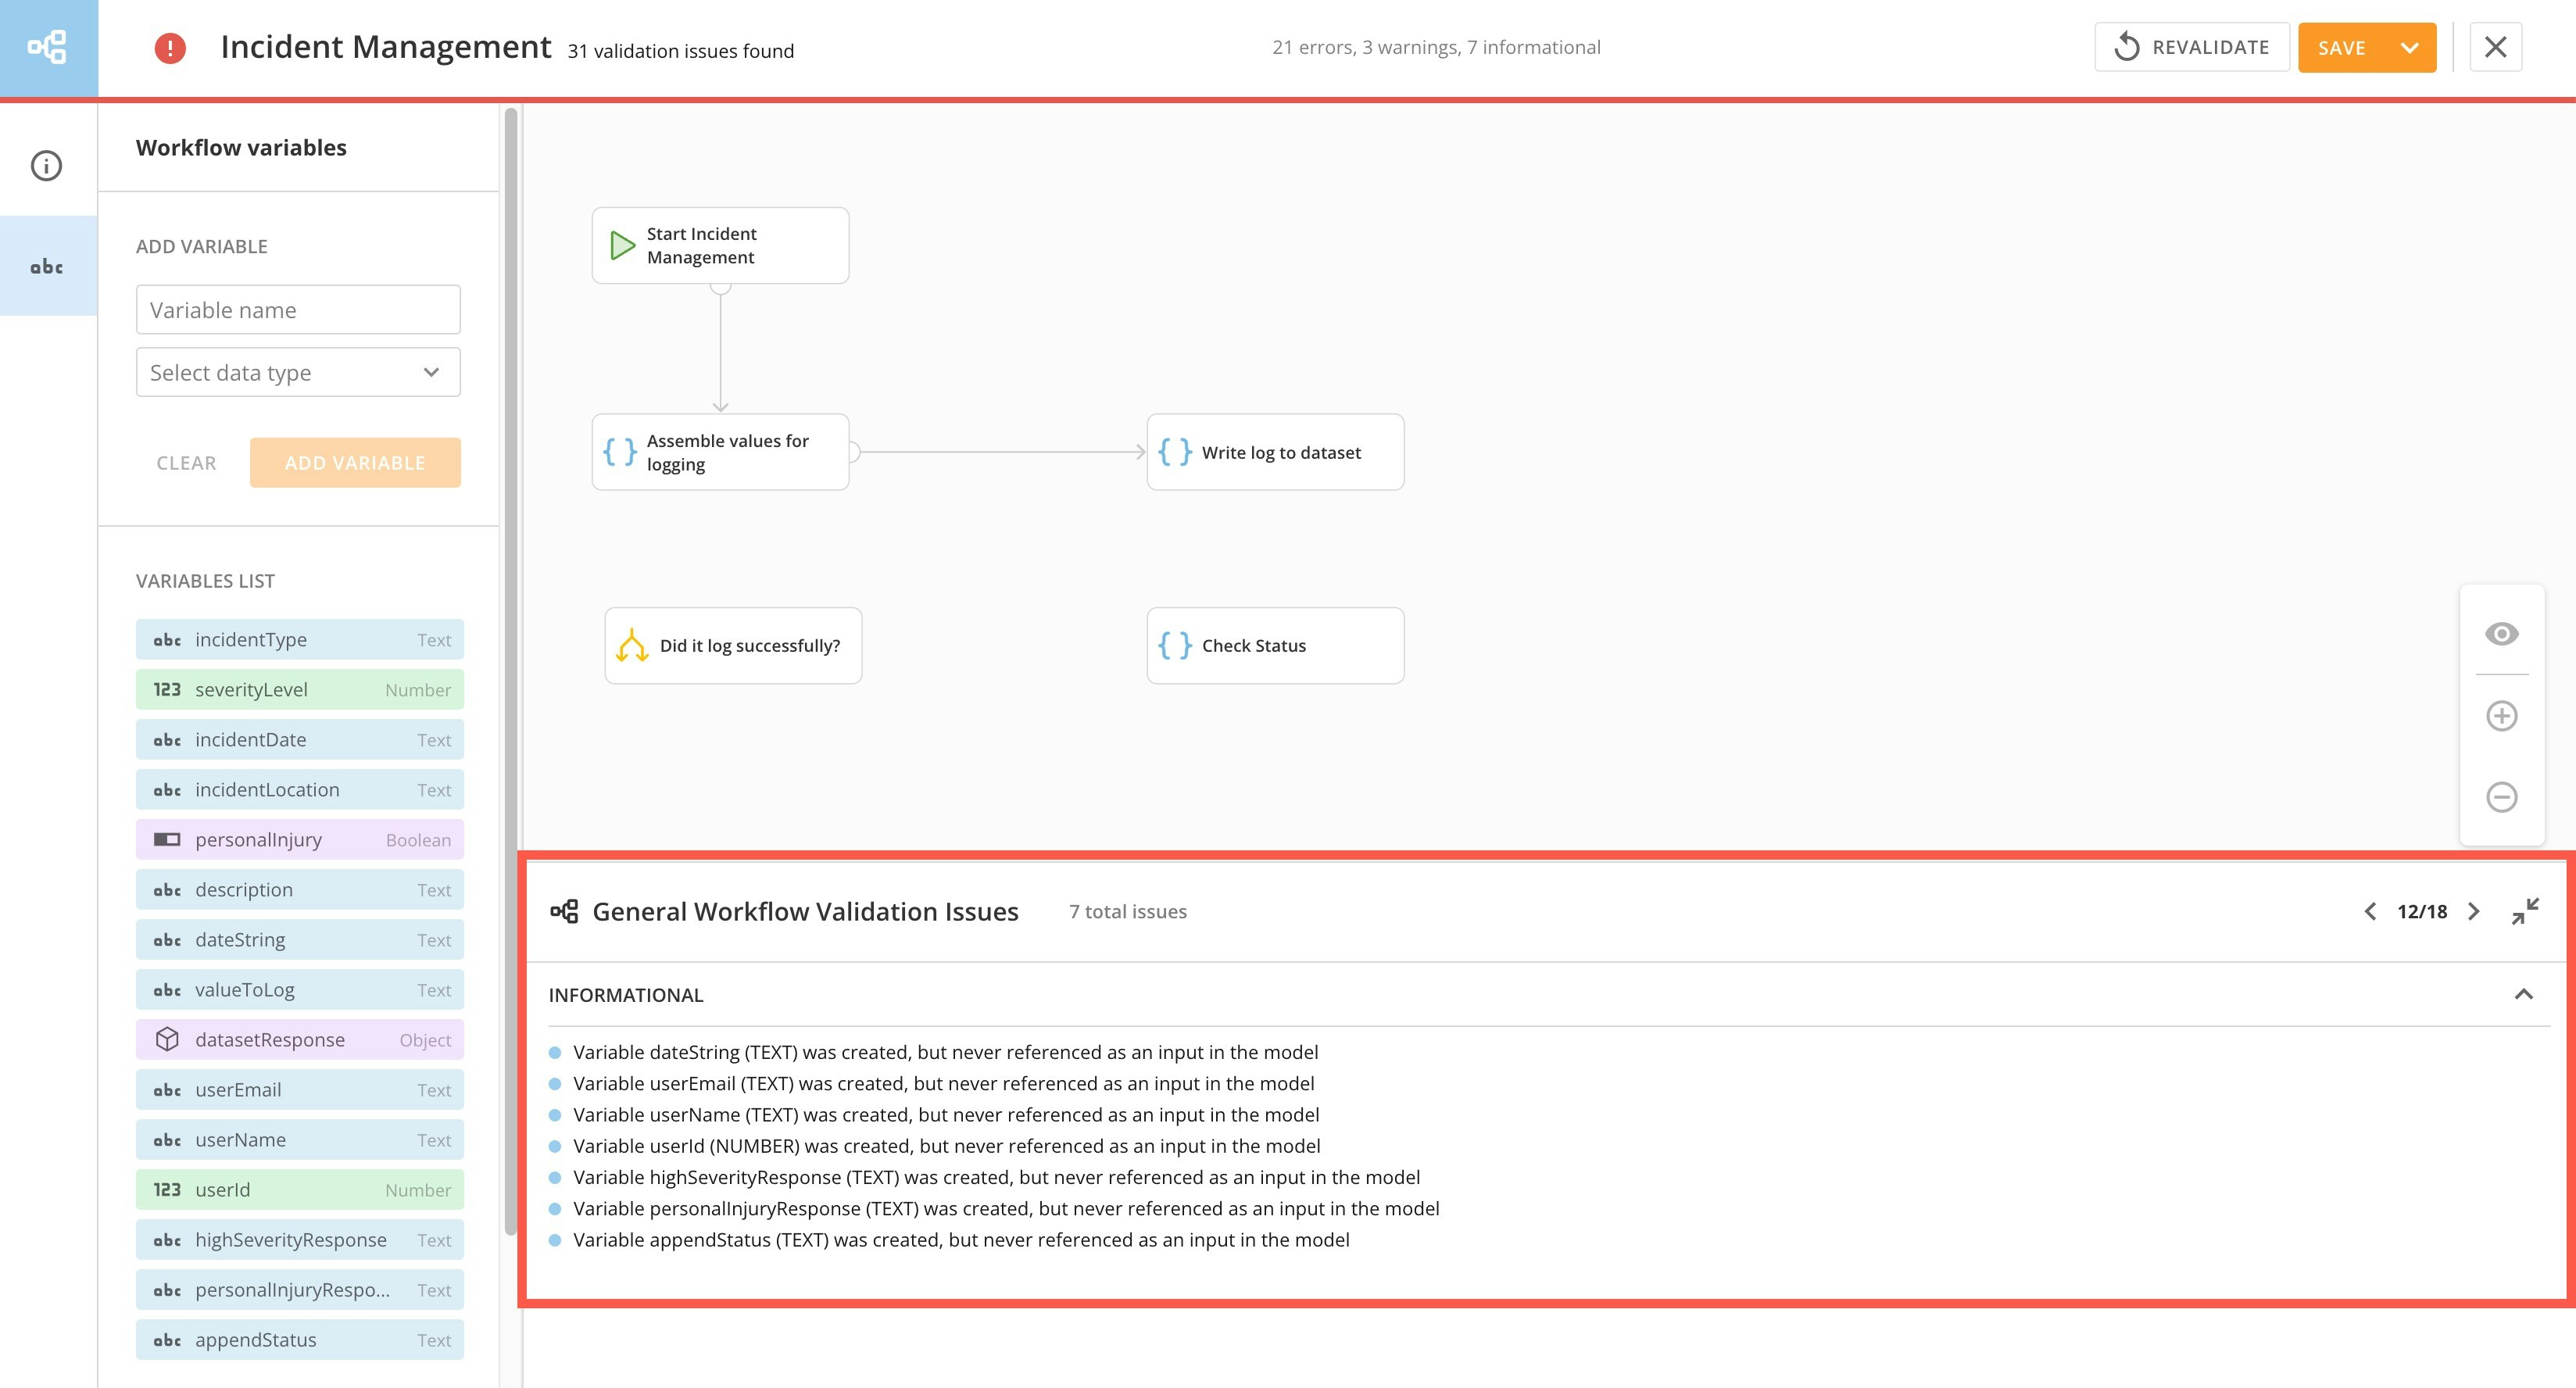Viewport: 2576px width, 1388px height.
Task: Click the Revalidate button
Action: coord(2191,47)
